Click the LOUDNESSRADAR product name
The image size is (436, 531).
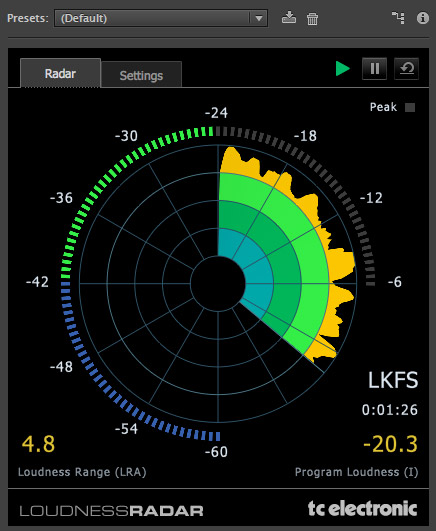coord(111,511)
